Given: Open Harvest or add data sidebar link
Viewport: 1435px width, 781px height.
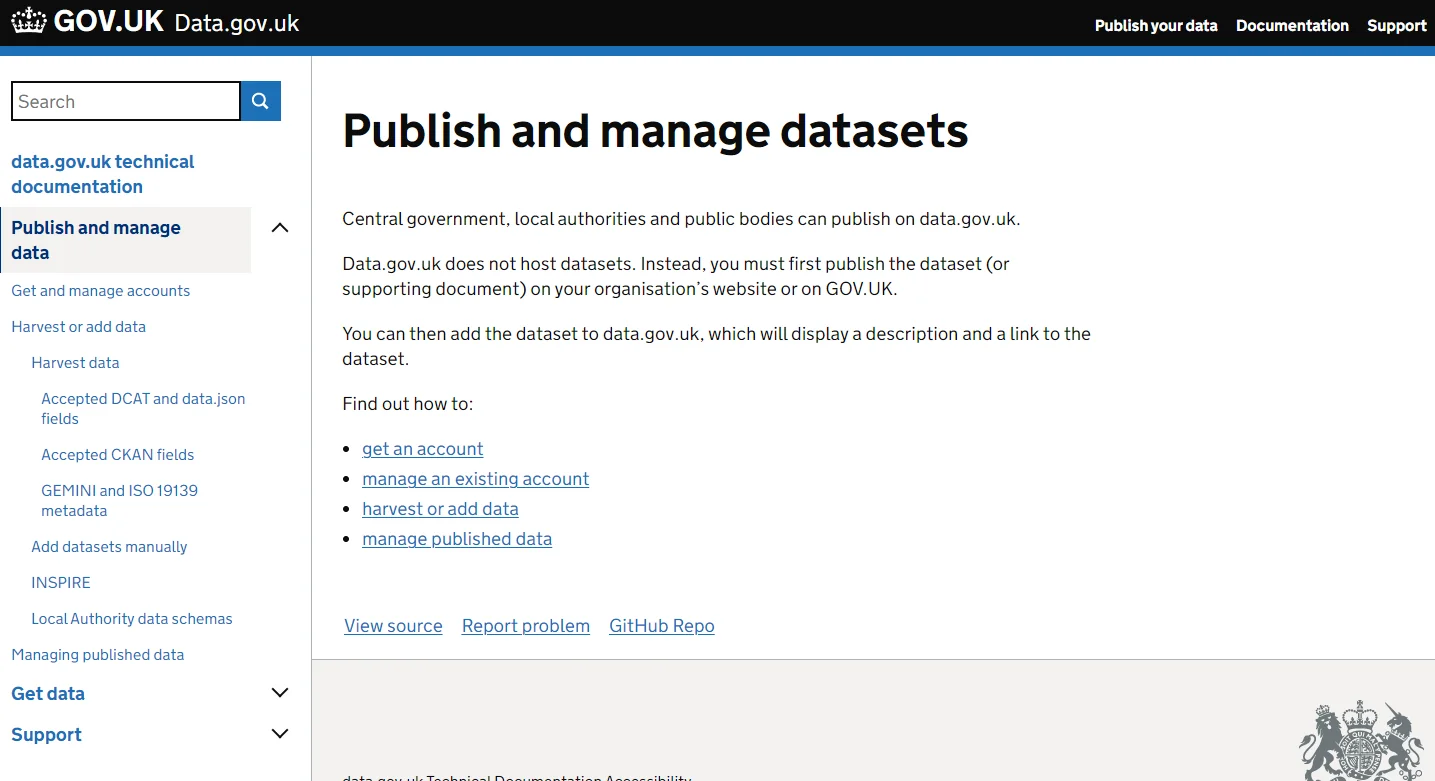Looking at the screenshot, I should 78,327.
